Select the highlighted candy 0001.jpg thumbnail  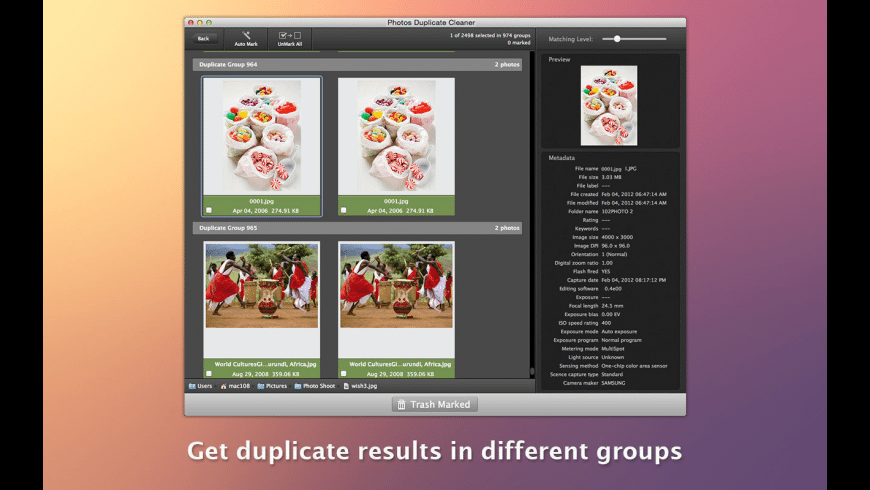point(262,136)
